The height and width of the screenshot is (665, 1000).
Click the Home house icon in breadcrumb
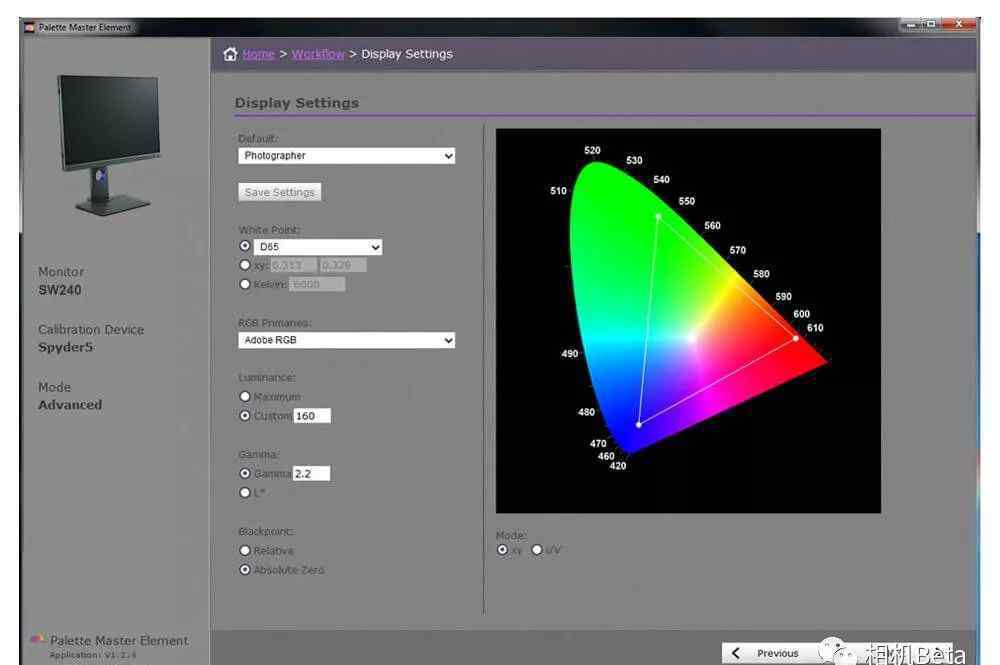tap(230, 54)
